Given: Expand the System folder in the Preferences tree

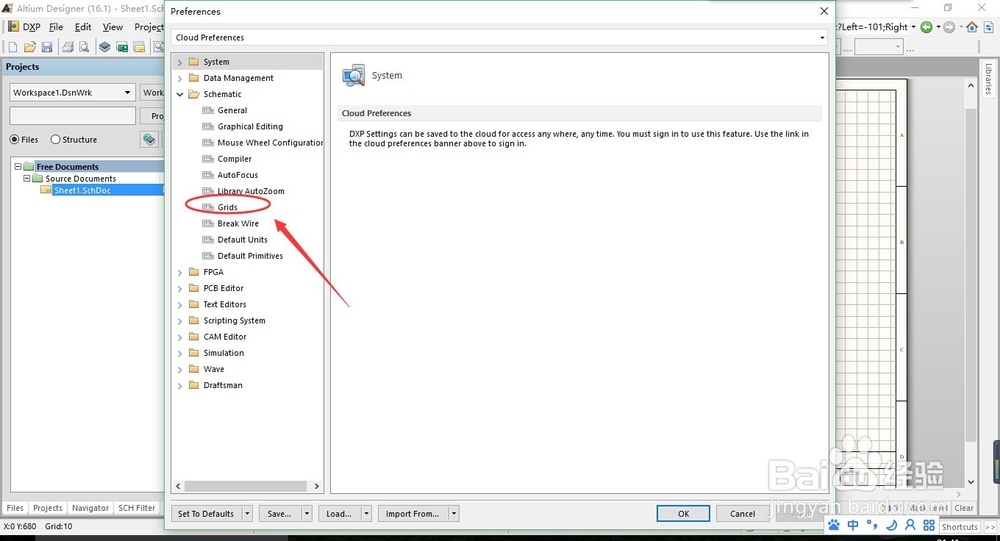Looking at the screenshot, I should (x=180, y=62).
